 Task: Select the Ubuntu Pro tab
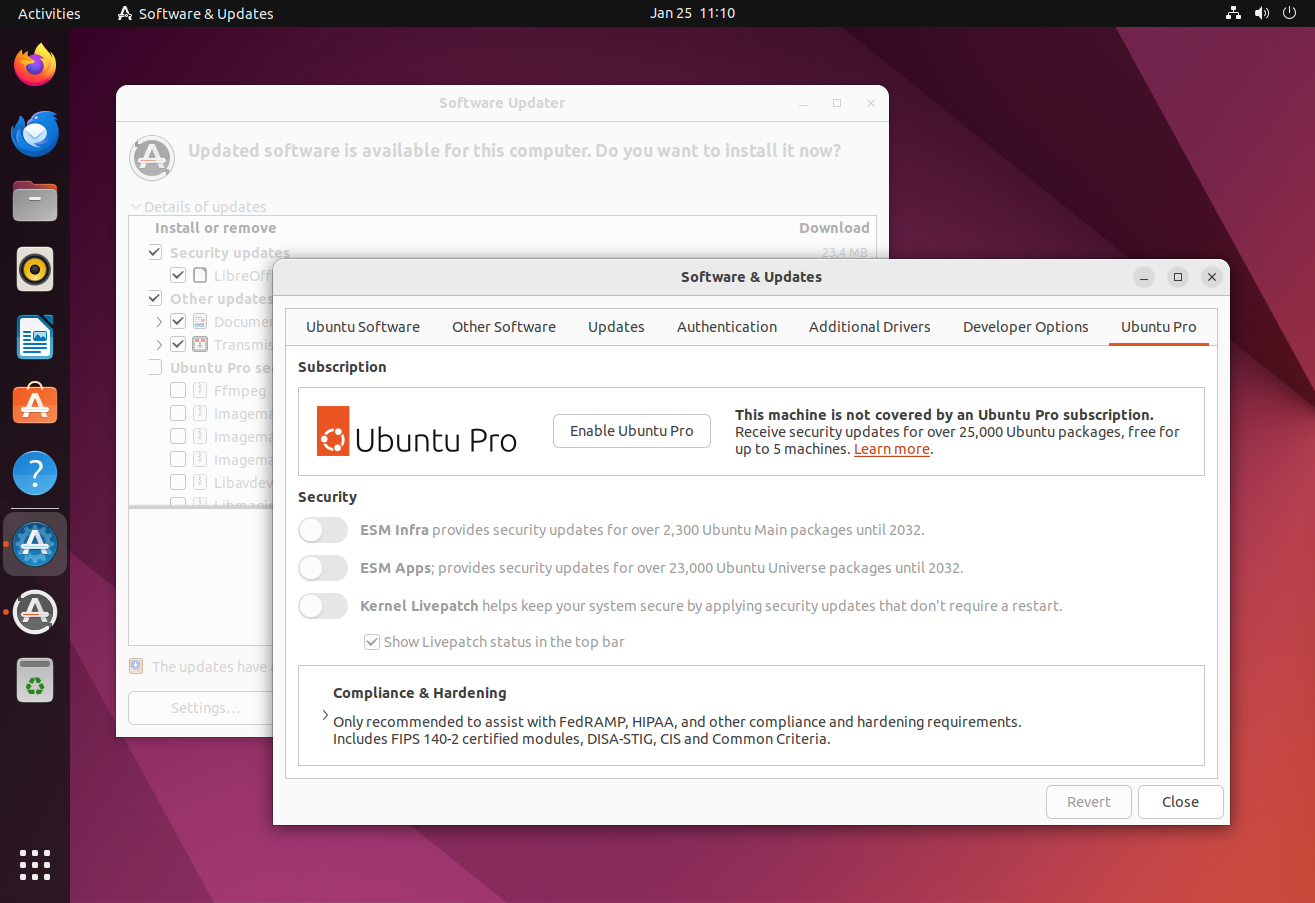click(x=1159, y=327)
